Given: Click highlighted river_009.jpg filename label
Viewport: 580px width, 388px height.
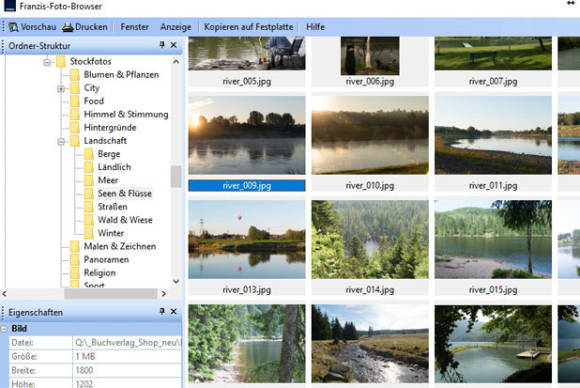Looking at the screenshot, I should tap(247, 186).
